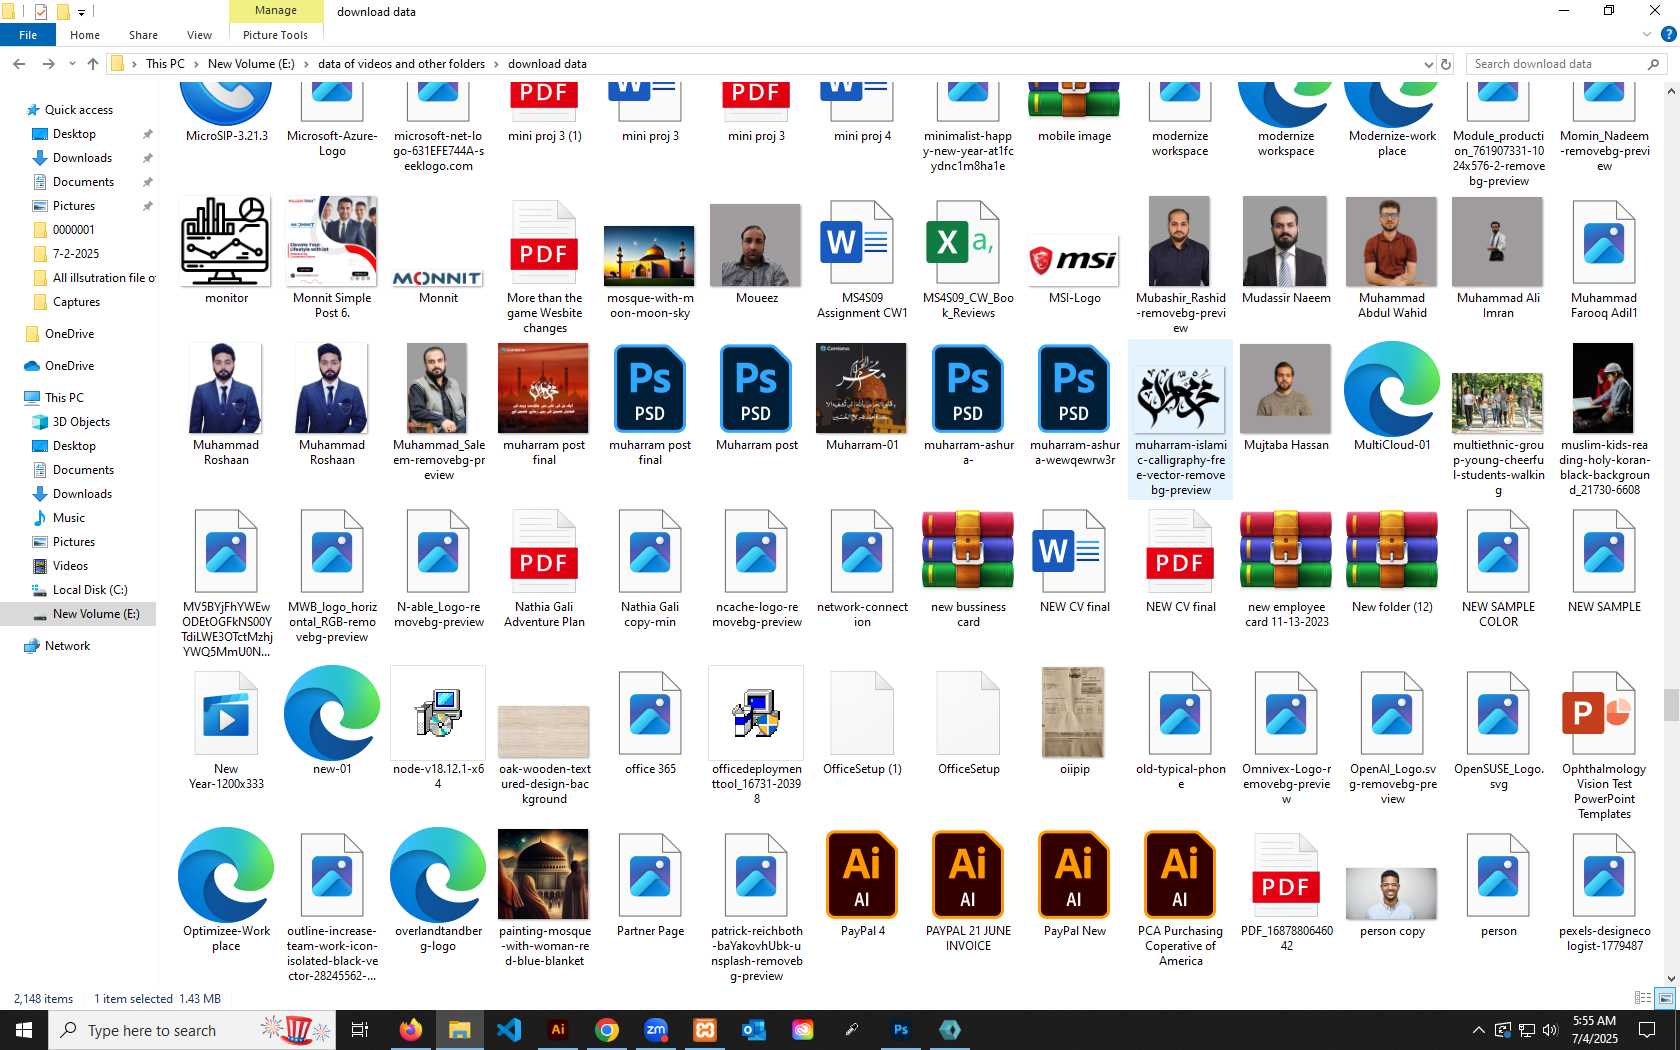Image resolution: width=1680 pixels, height=1050 pixels.
Task: Go up one folder level
Action: [93, 64]
